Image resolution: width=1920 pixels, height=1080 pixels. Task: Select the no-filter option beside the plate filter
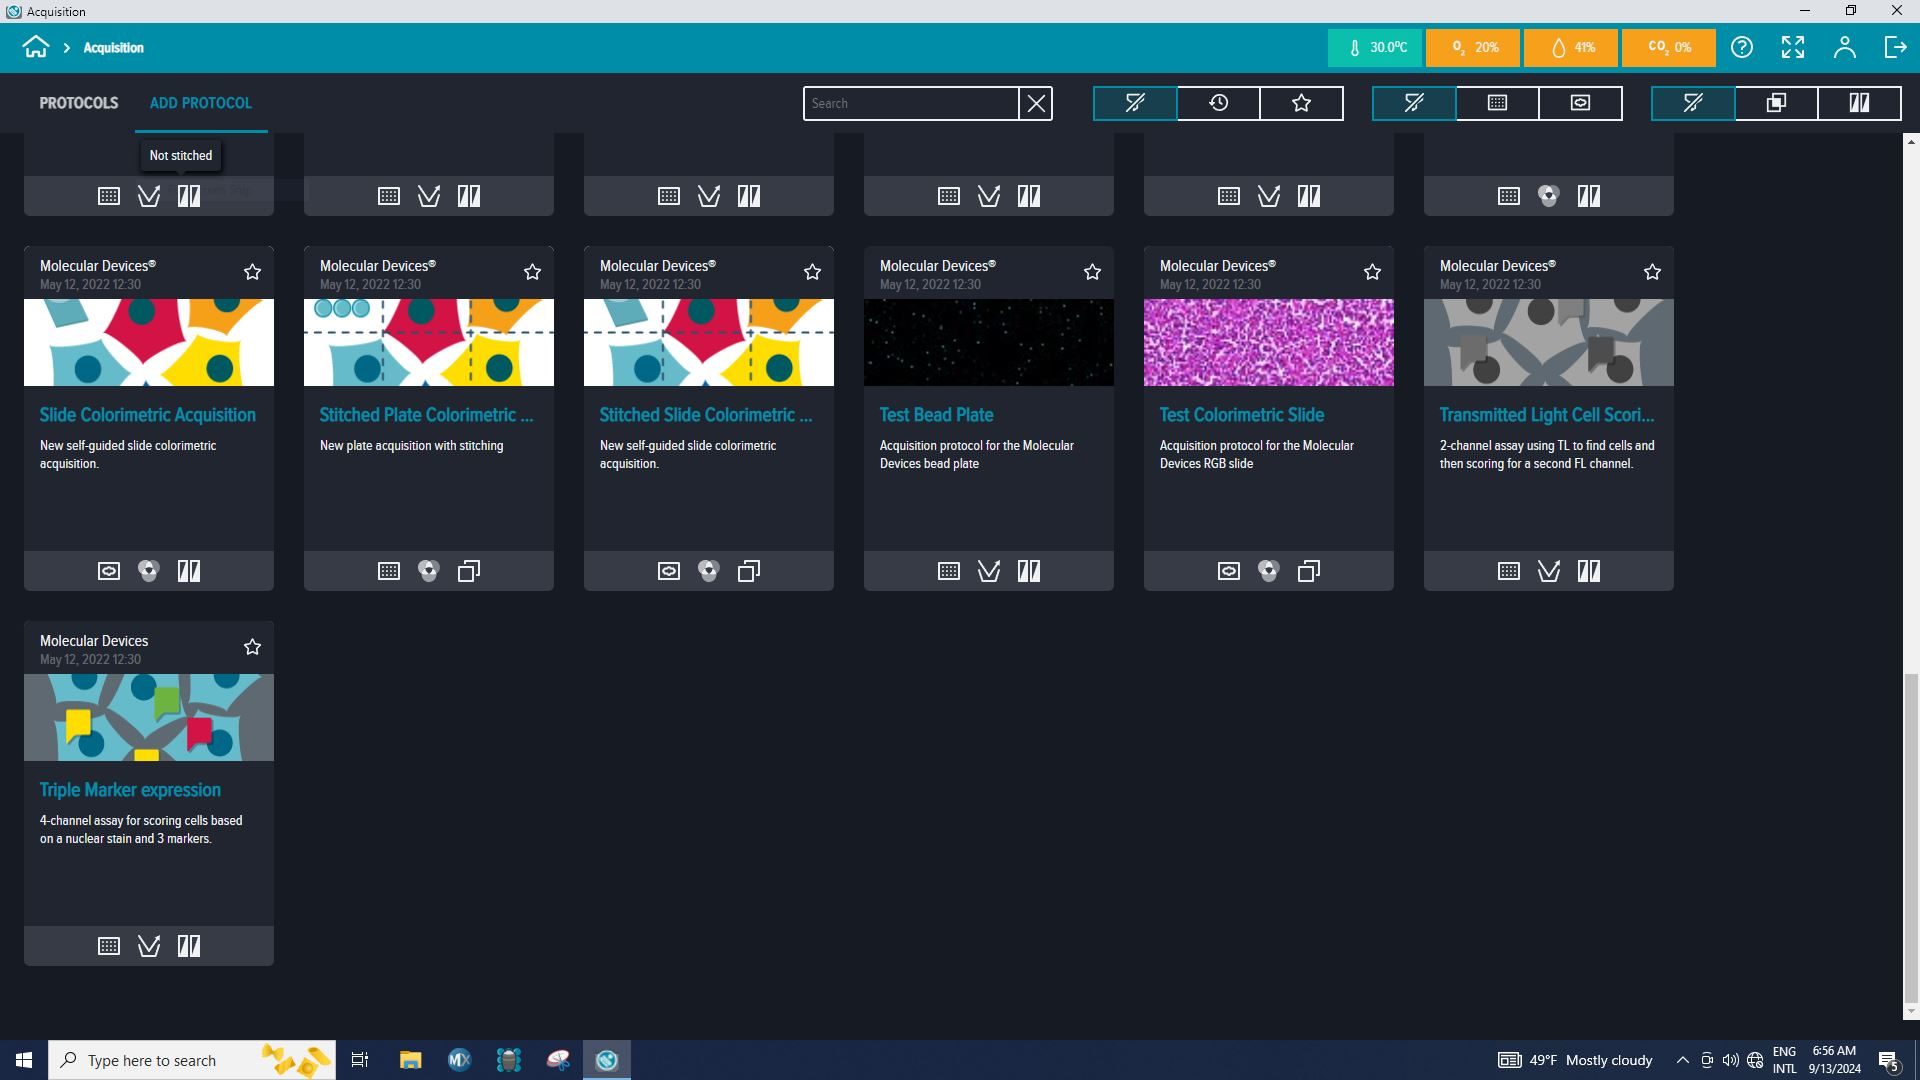click(x=1414, y=103)
